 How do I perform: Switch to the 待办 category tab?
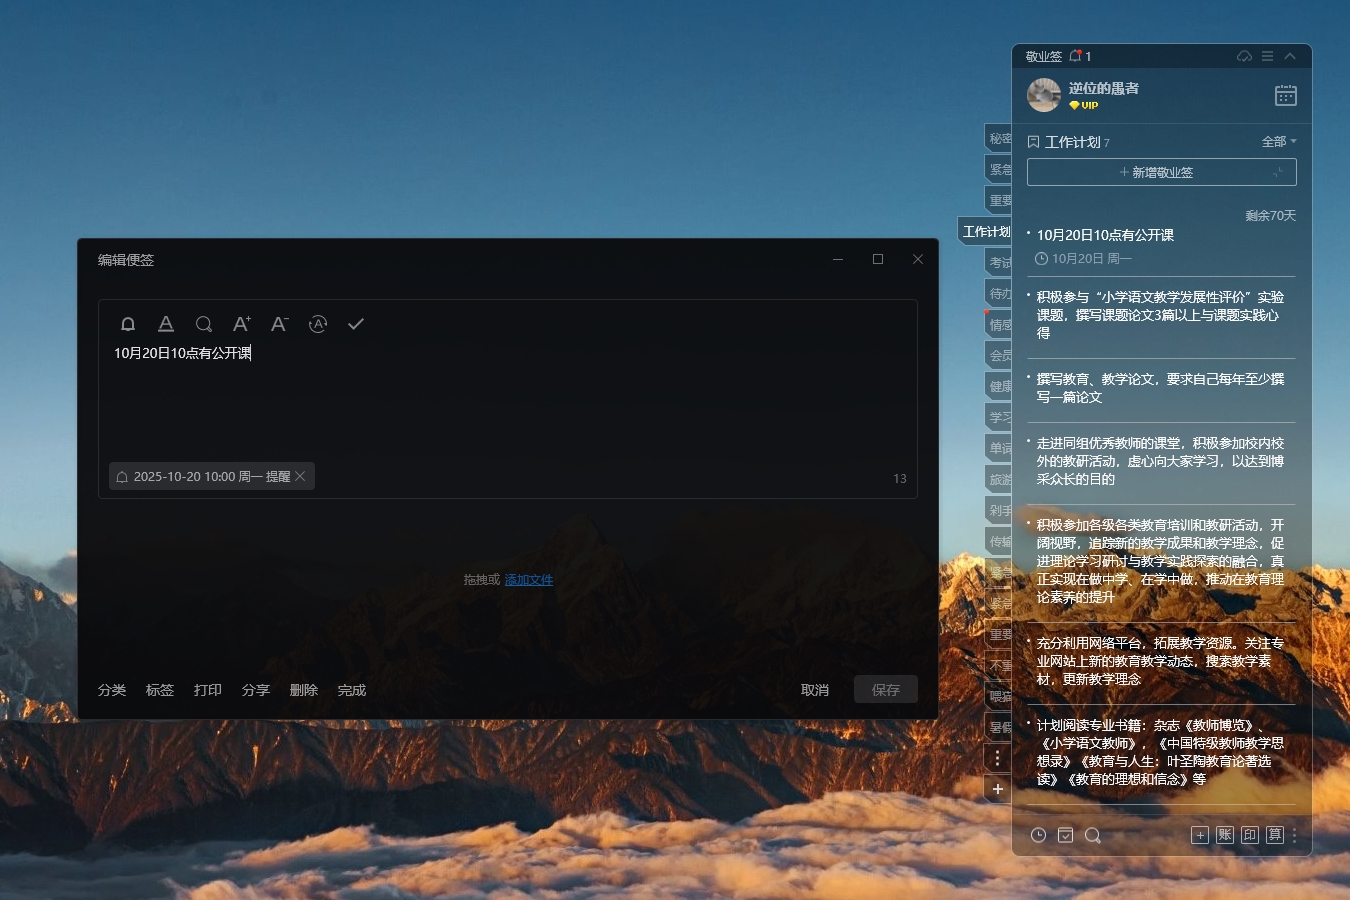tap(998, 293)
